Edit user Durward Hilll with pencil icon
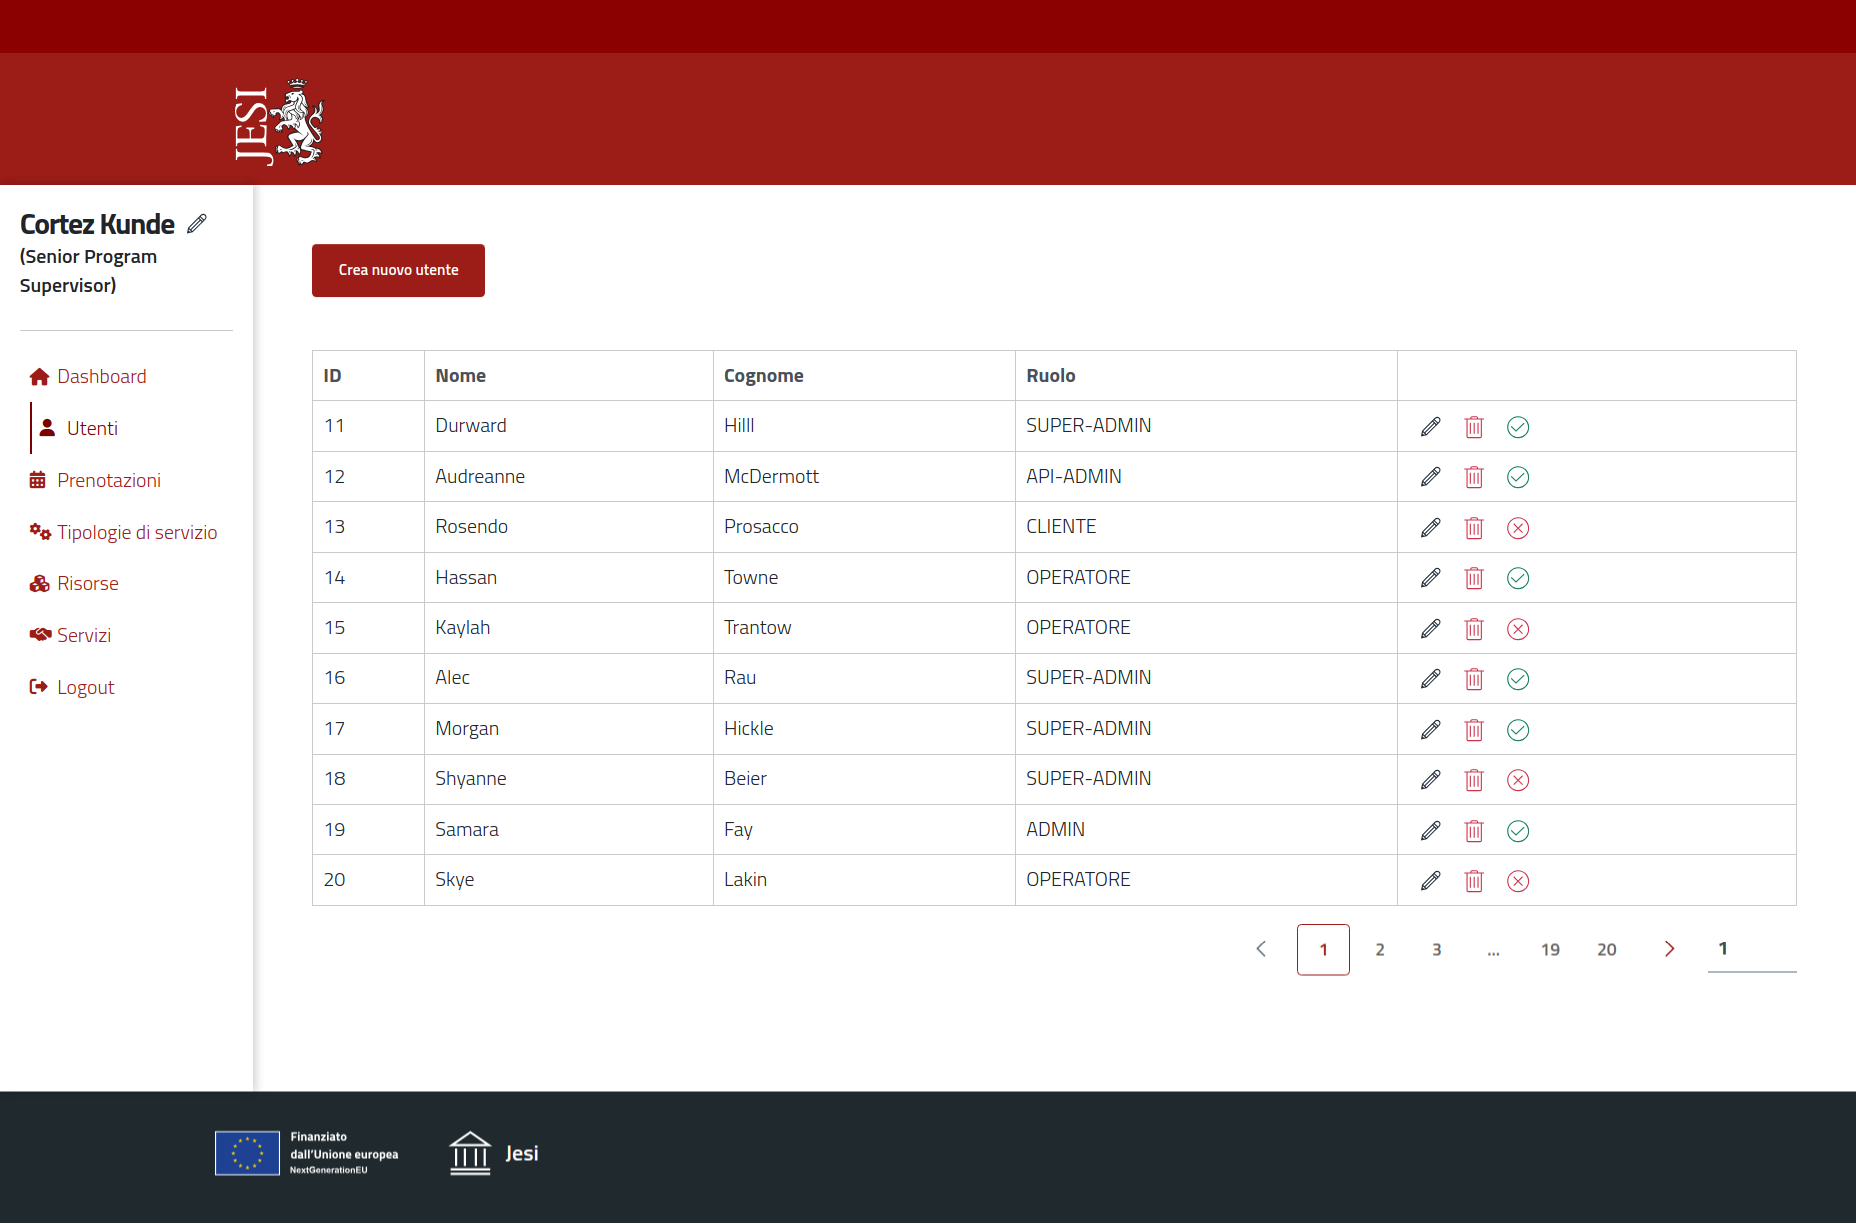The width and height of the screenshot is (1856, 1224). click(1430, 427)
